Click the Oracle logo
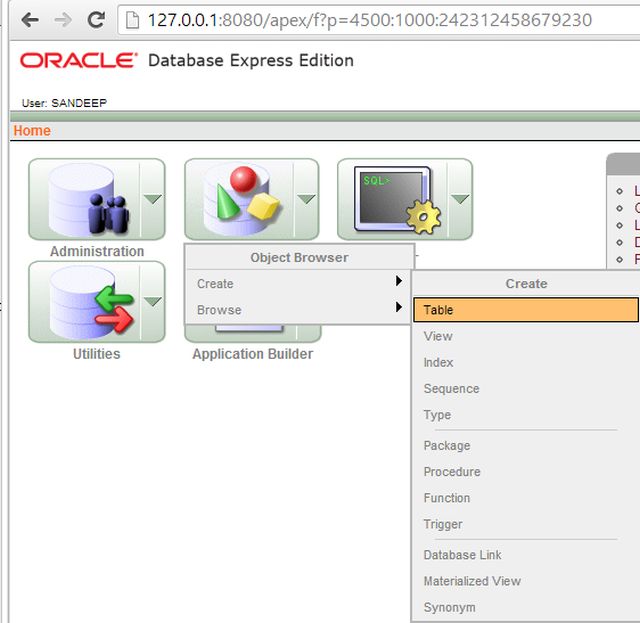The image size is (640, 623). [x=78, y=60]
